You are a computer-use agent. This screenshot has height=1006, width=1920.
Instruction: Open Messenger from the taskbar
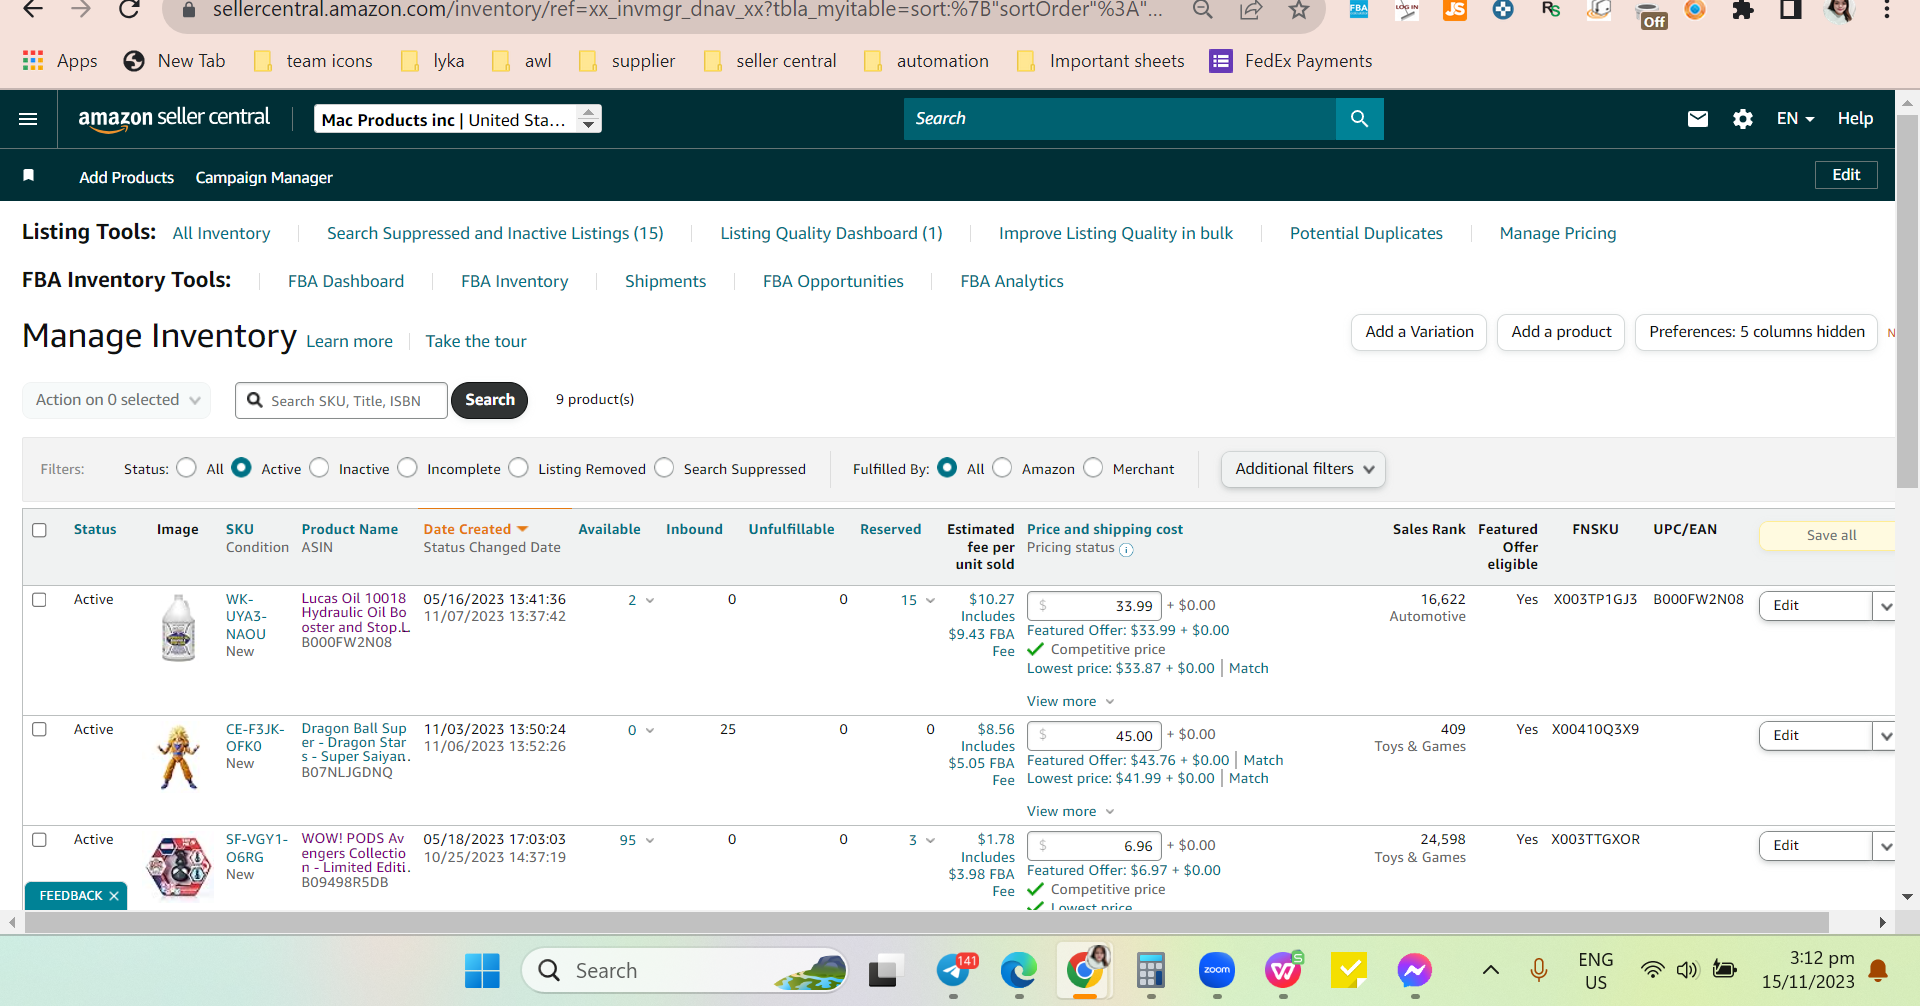[1414, 970]
